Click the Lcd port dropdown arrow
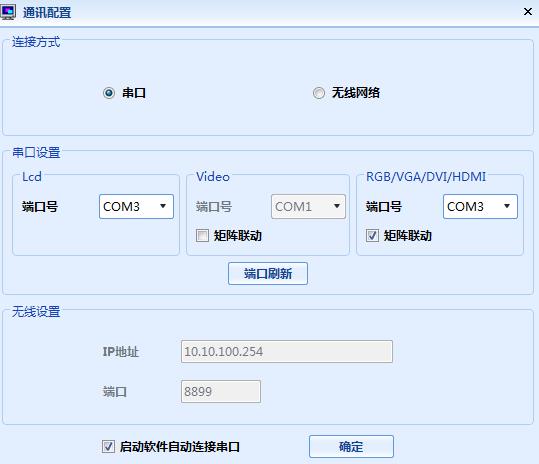 pyautogui.click(x=163, y=206)
